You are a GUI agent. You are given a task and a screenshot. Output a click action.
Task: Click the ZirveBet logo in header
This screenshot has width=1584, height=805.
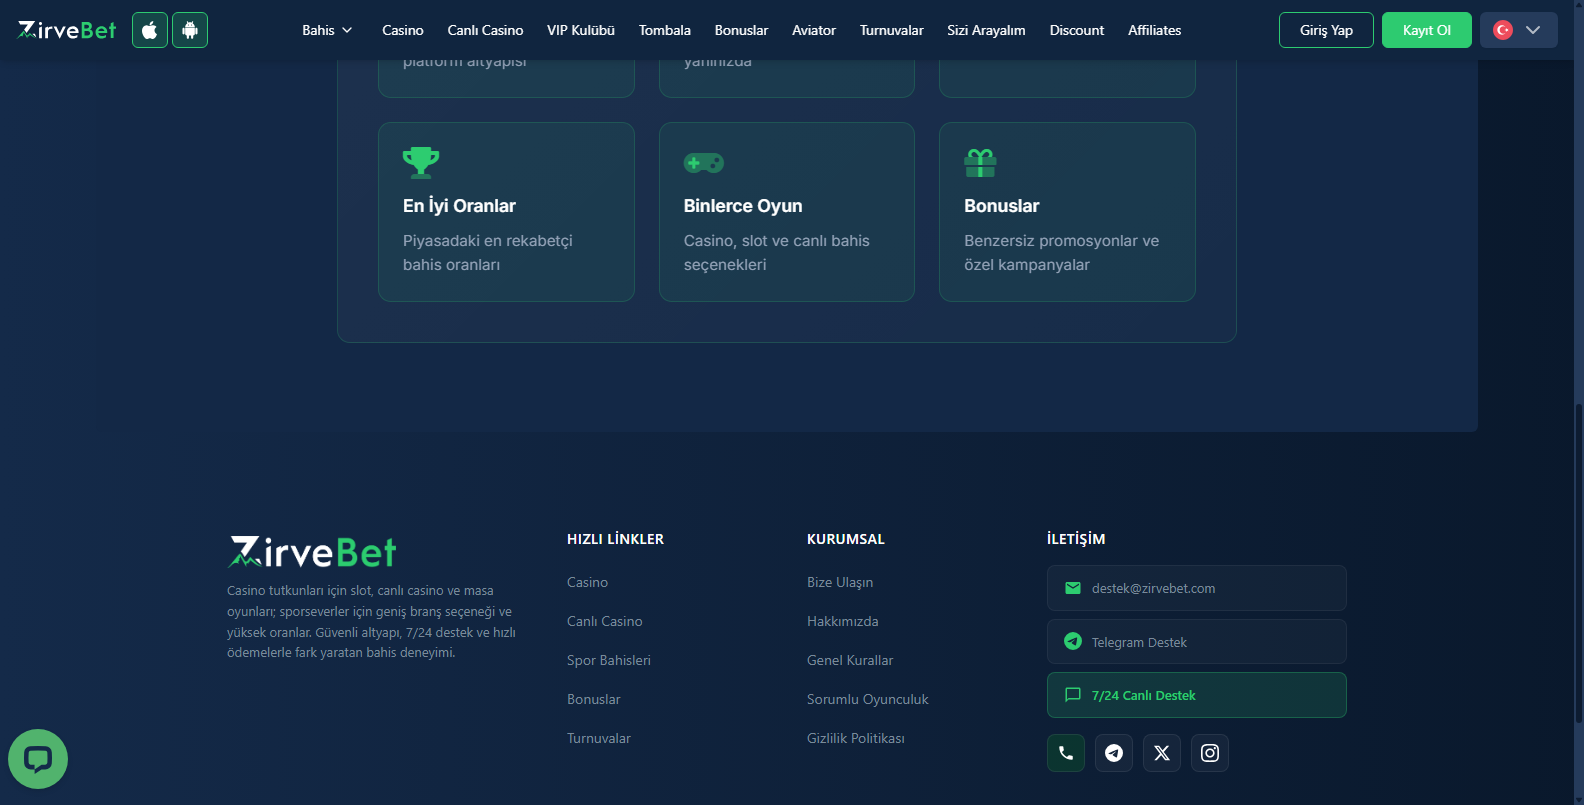[x=67, y=30]
